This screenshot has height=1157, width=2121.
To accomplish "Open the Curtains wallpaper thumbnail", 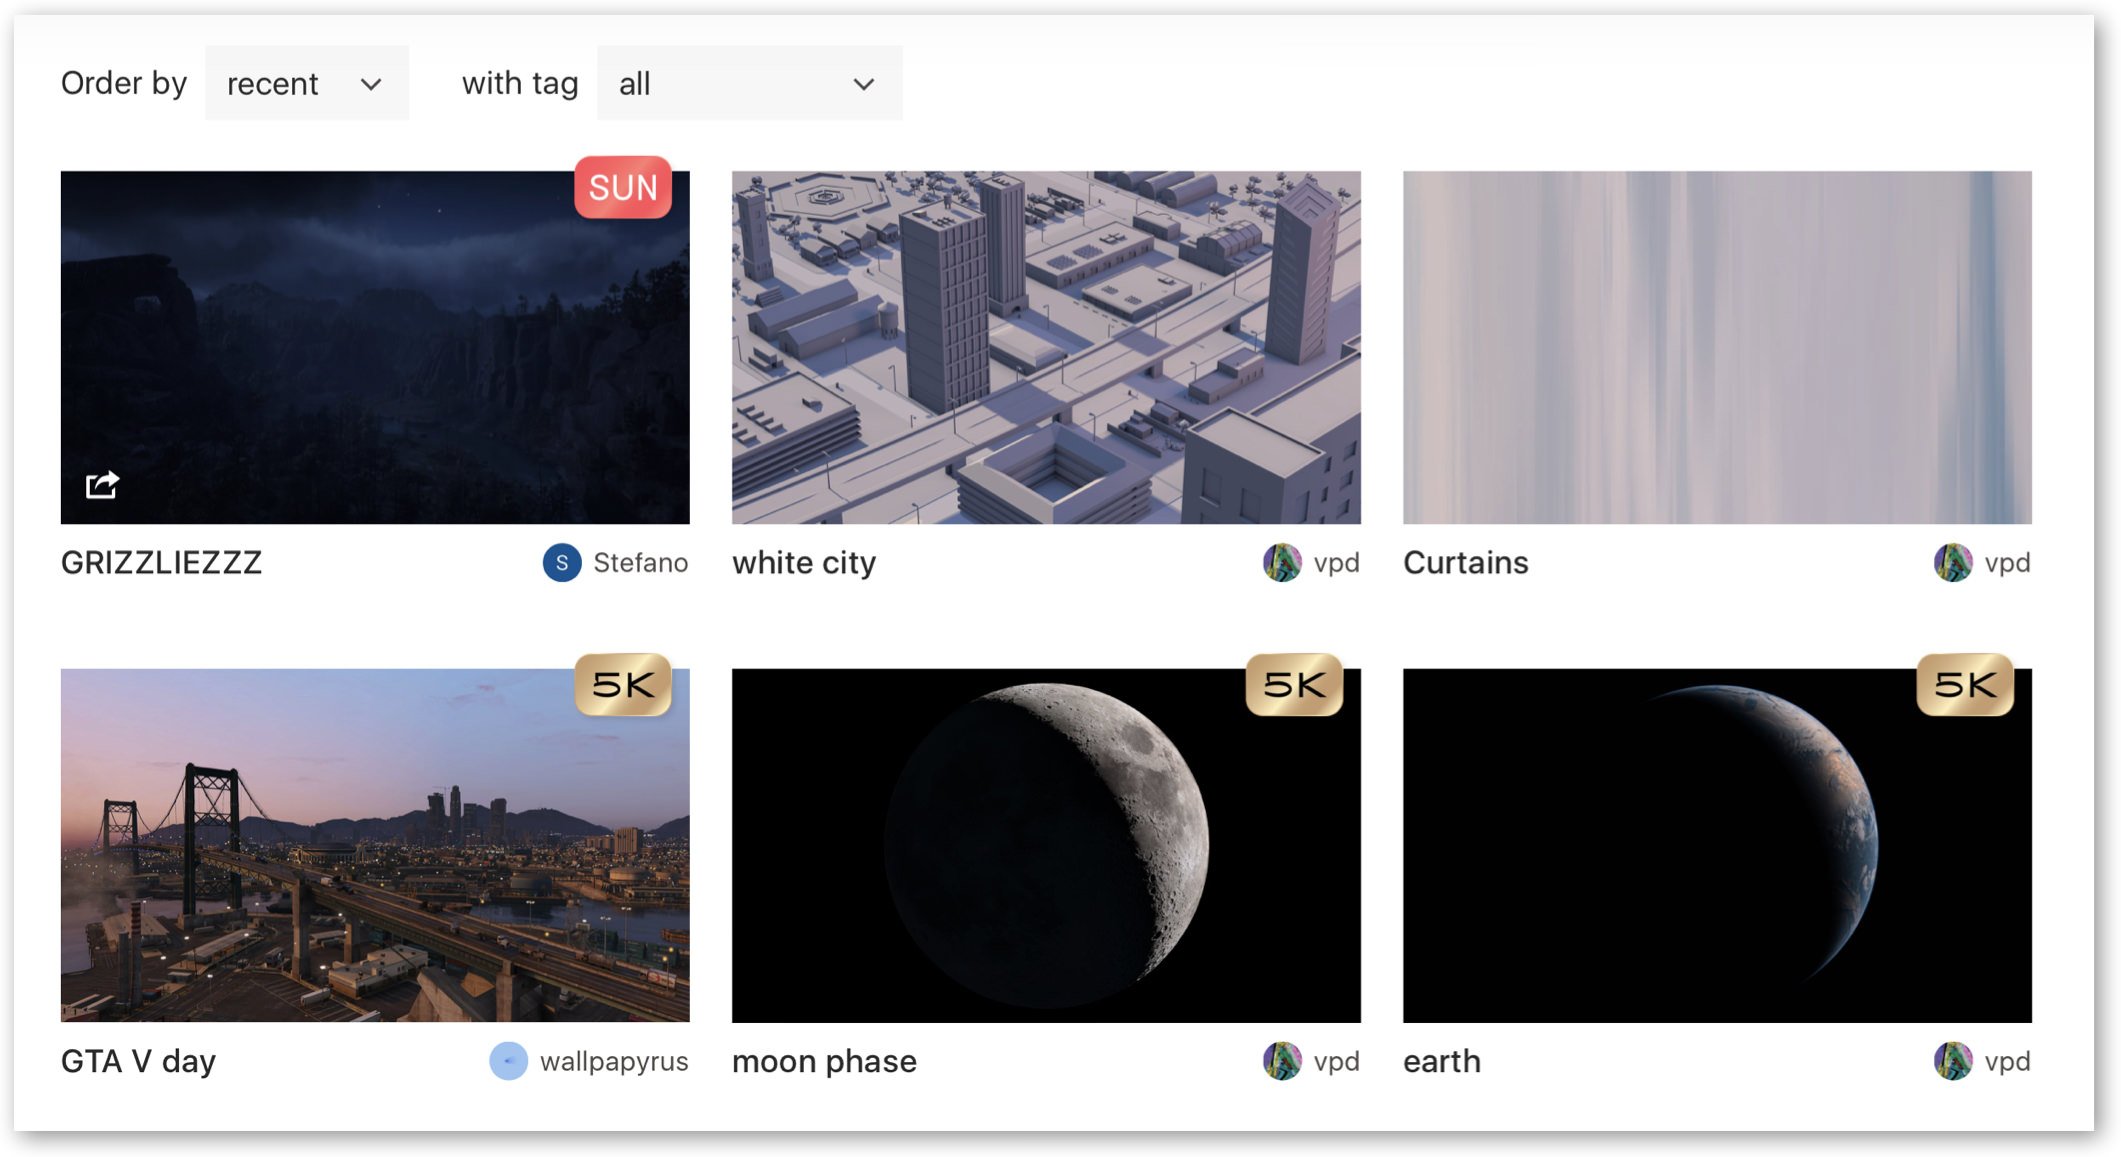I will [1717, 347].
